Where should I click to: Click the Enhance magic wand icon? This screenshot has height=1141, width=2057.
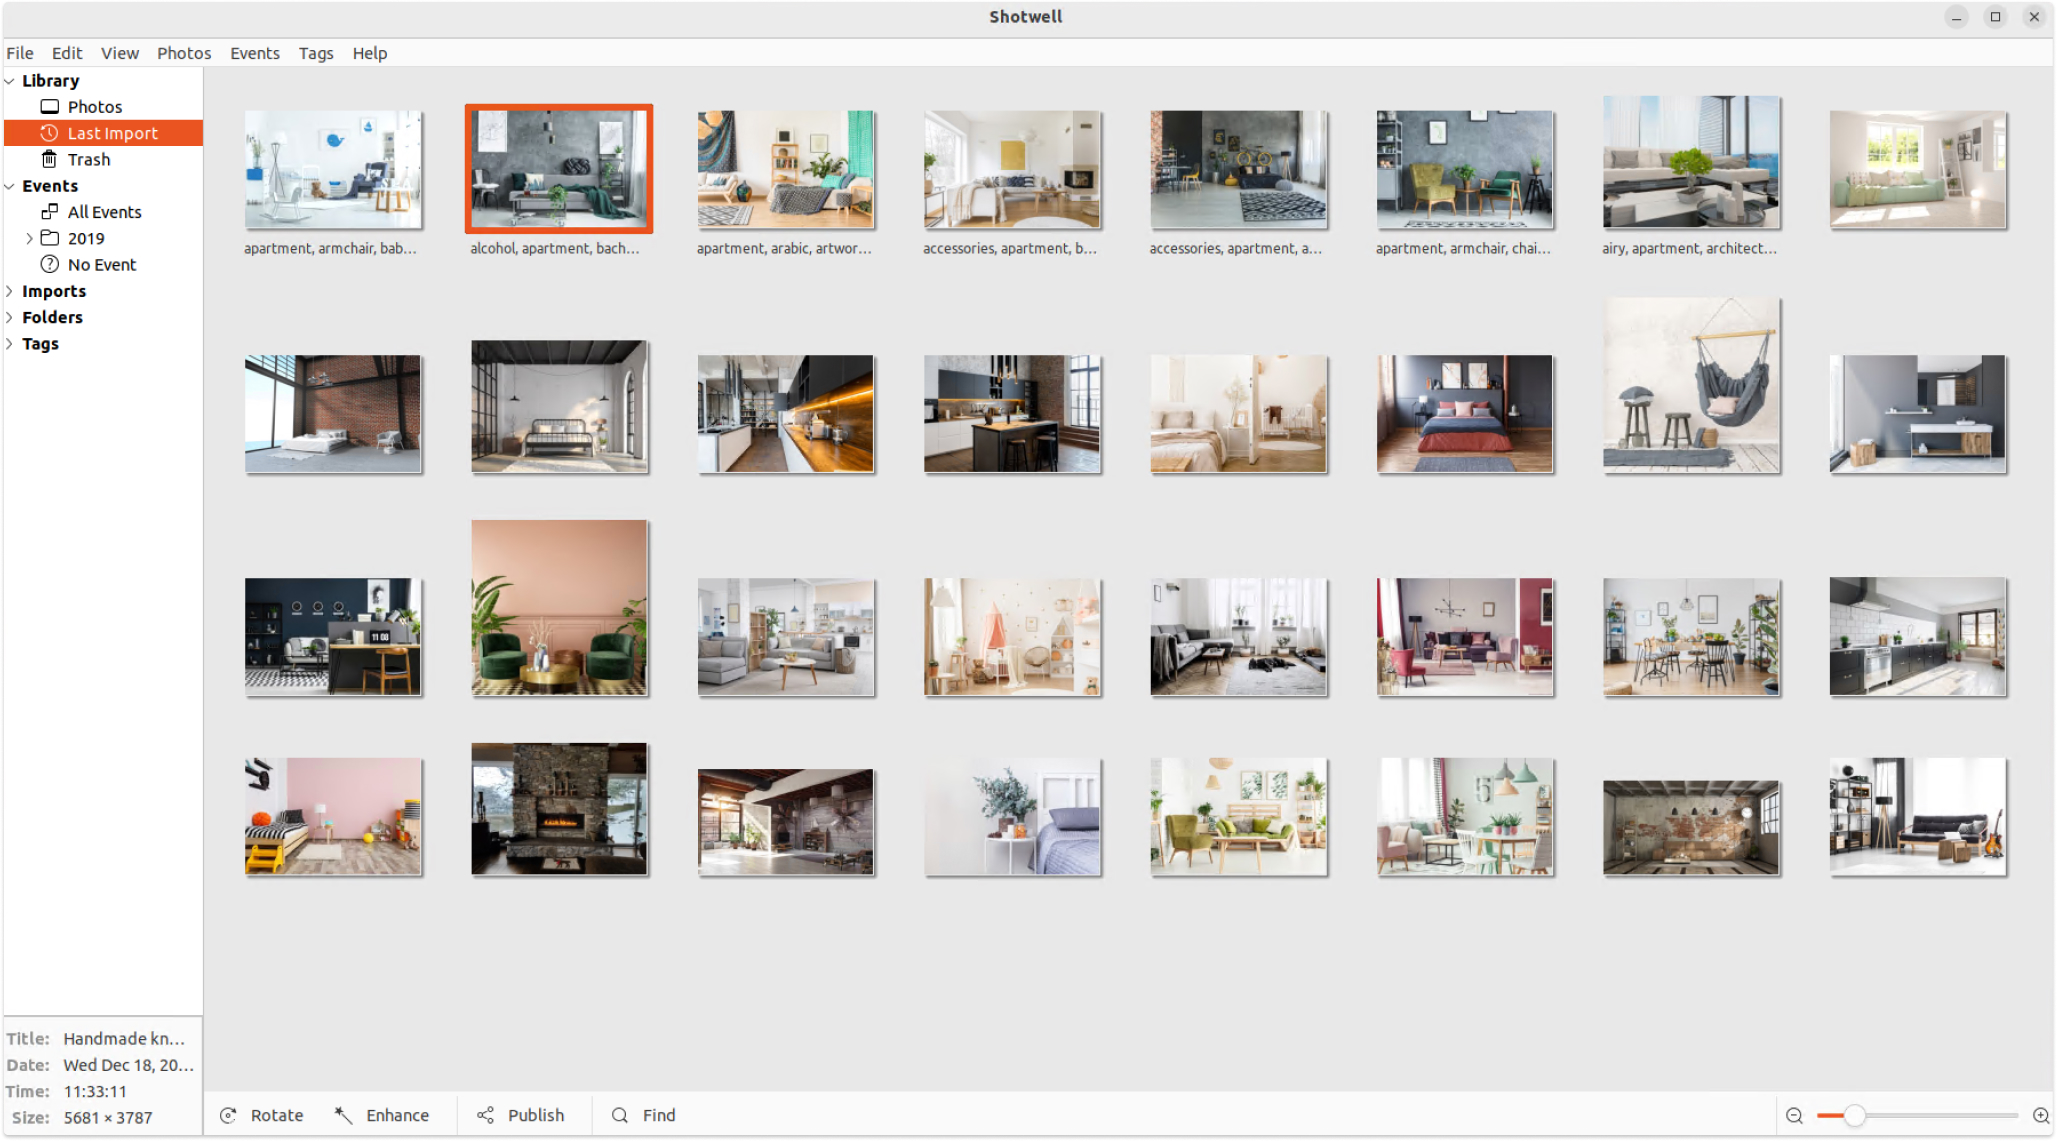[343, 1115]
